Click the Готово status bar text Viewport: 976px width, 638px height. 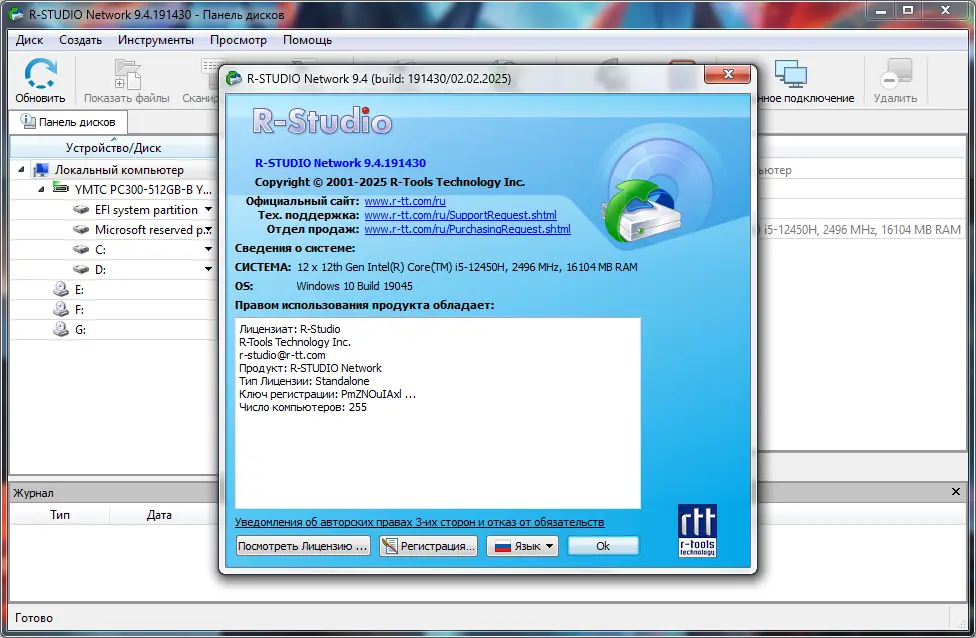point(34,617)
